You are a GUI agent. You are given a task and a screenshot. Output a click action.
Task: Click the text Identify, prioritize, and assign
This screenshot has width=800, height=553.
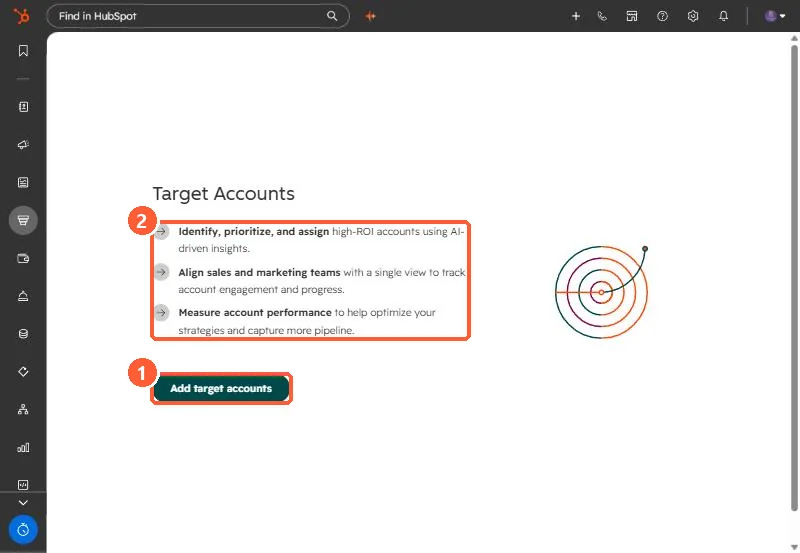(254, 232)
